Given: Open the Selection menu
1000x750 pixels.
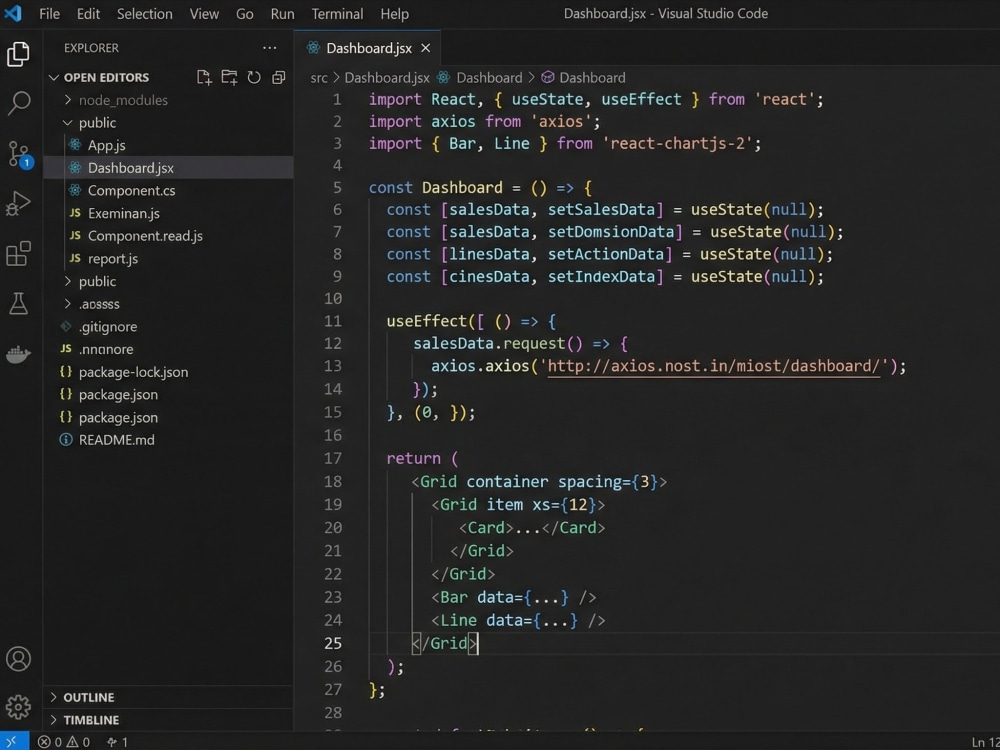Looking at the screenshot, I should click(145, 13).
